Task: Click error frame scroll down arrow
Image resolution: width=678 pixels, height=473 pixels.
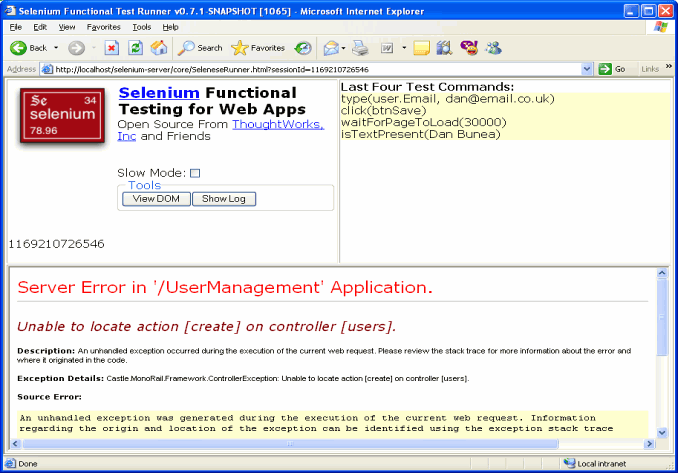Action: (662, 432)
